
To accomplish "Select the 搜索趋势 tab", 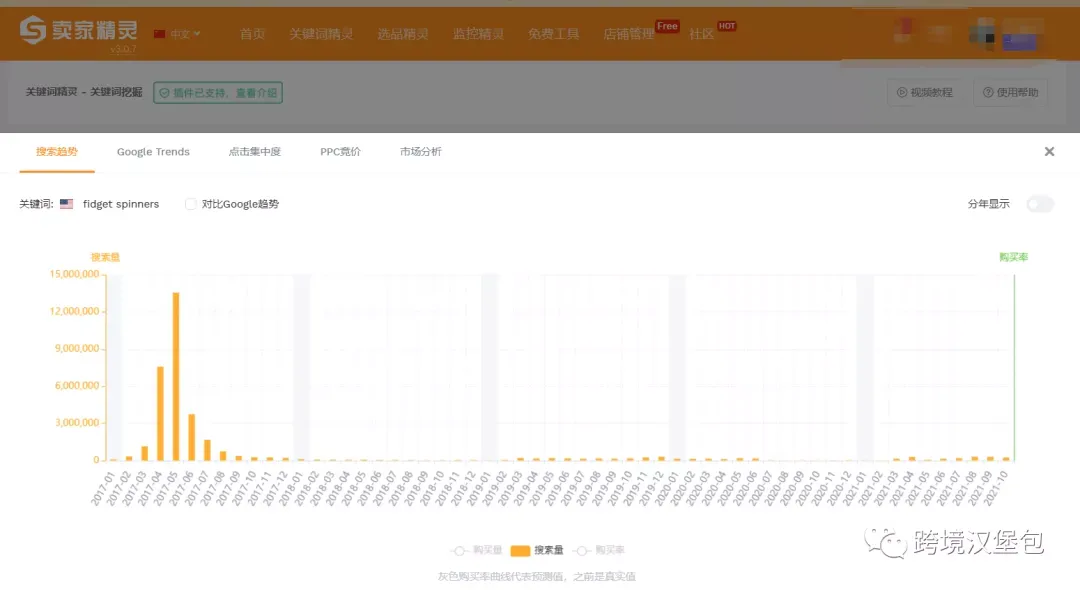I will [56, 151].
